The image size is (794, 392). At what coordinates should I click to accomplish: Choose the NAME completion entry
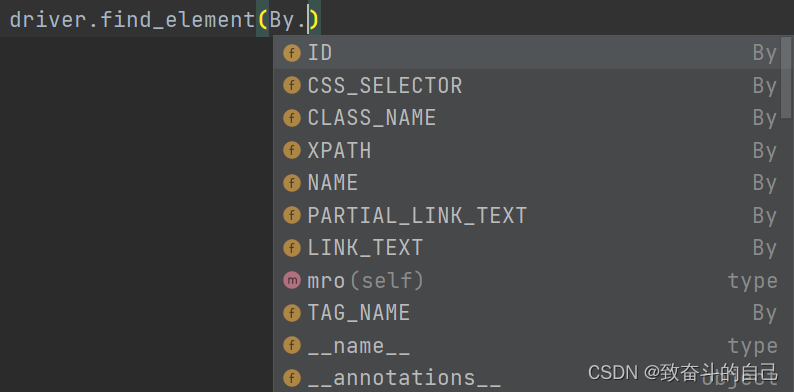[x=527, y=183]
